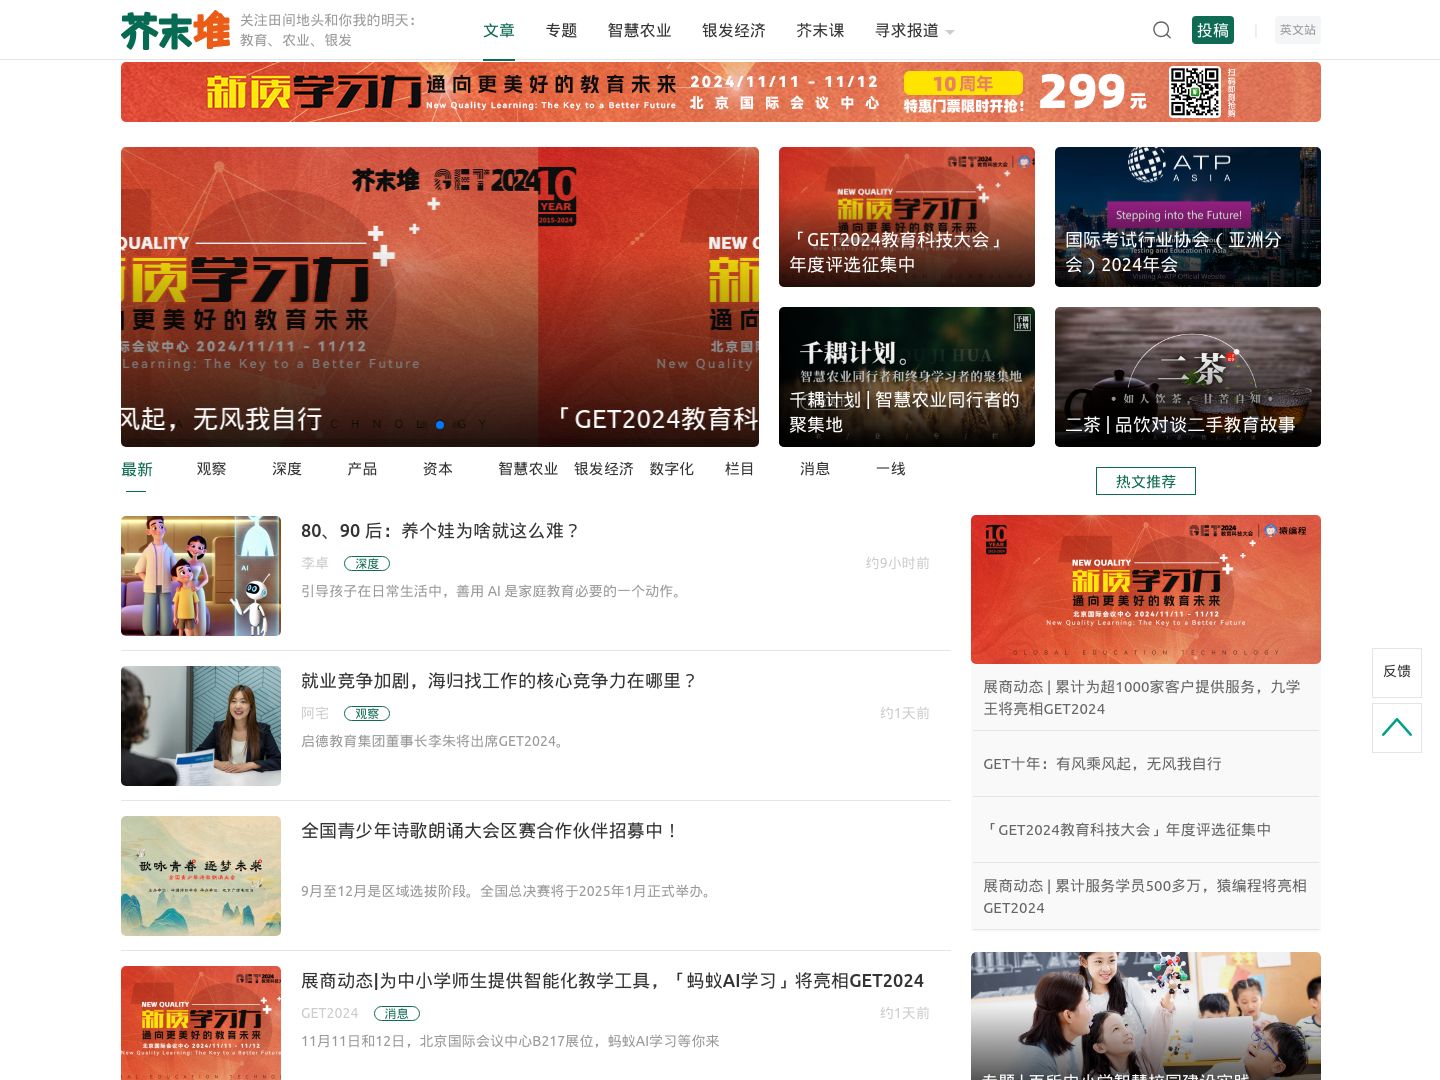
Task: Click summary text 引导孩子在日常生活中
Action: 494,592
